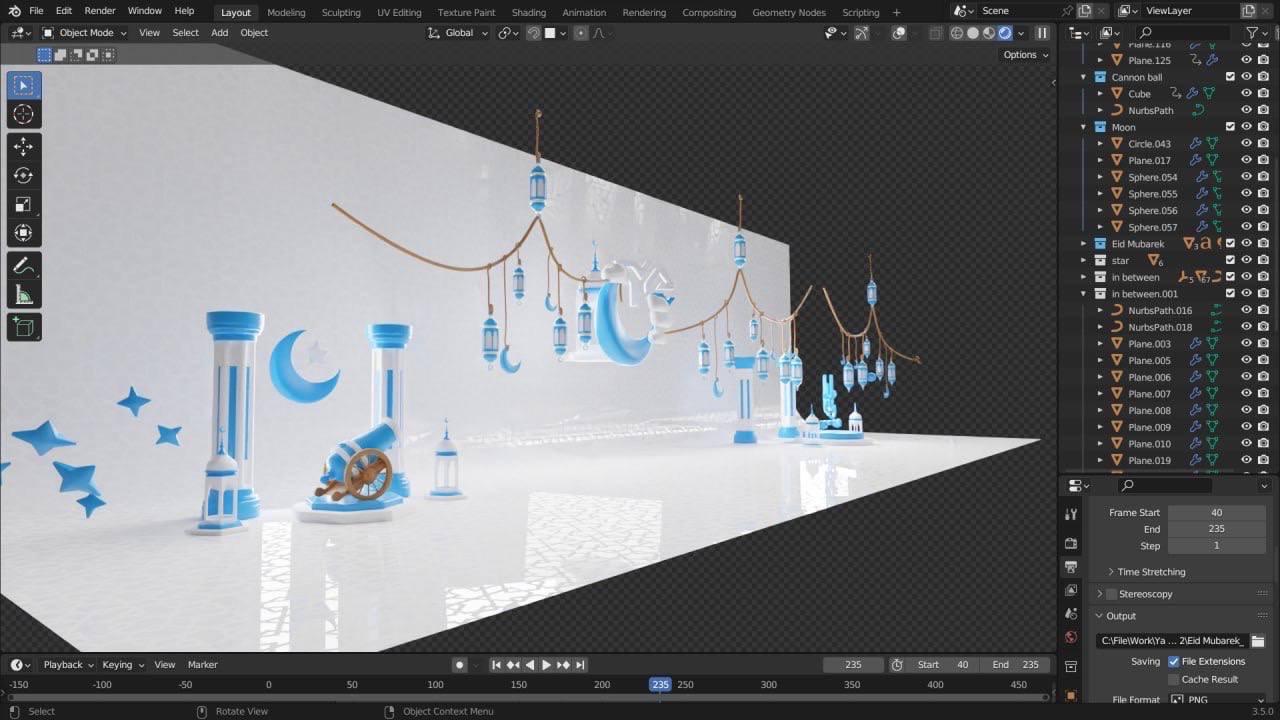1280x720 pixels.
Task: Pick the Rotate tool
Action: [24, 176]
